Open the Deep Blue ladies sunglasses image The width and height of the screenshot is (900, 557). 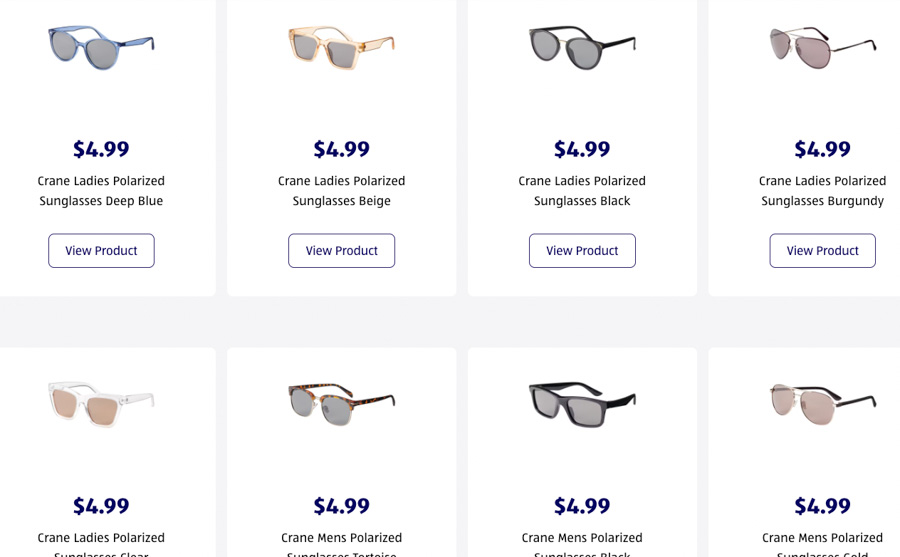[x=101, y=47]
